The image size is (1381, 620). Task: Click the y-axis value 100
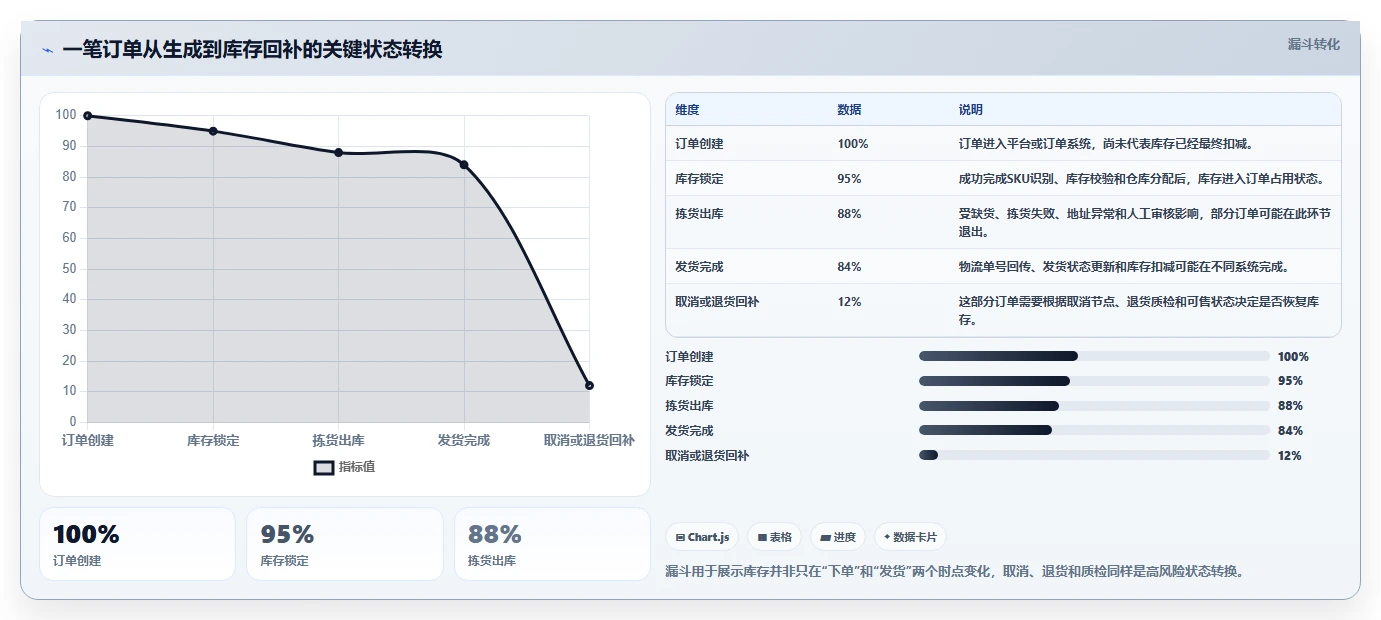(x=66, y=115)
